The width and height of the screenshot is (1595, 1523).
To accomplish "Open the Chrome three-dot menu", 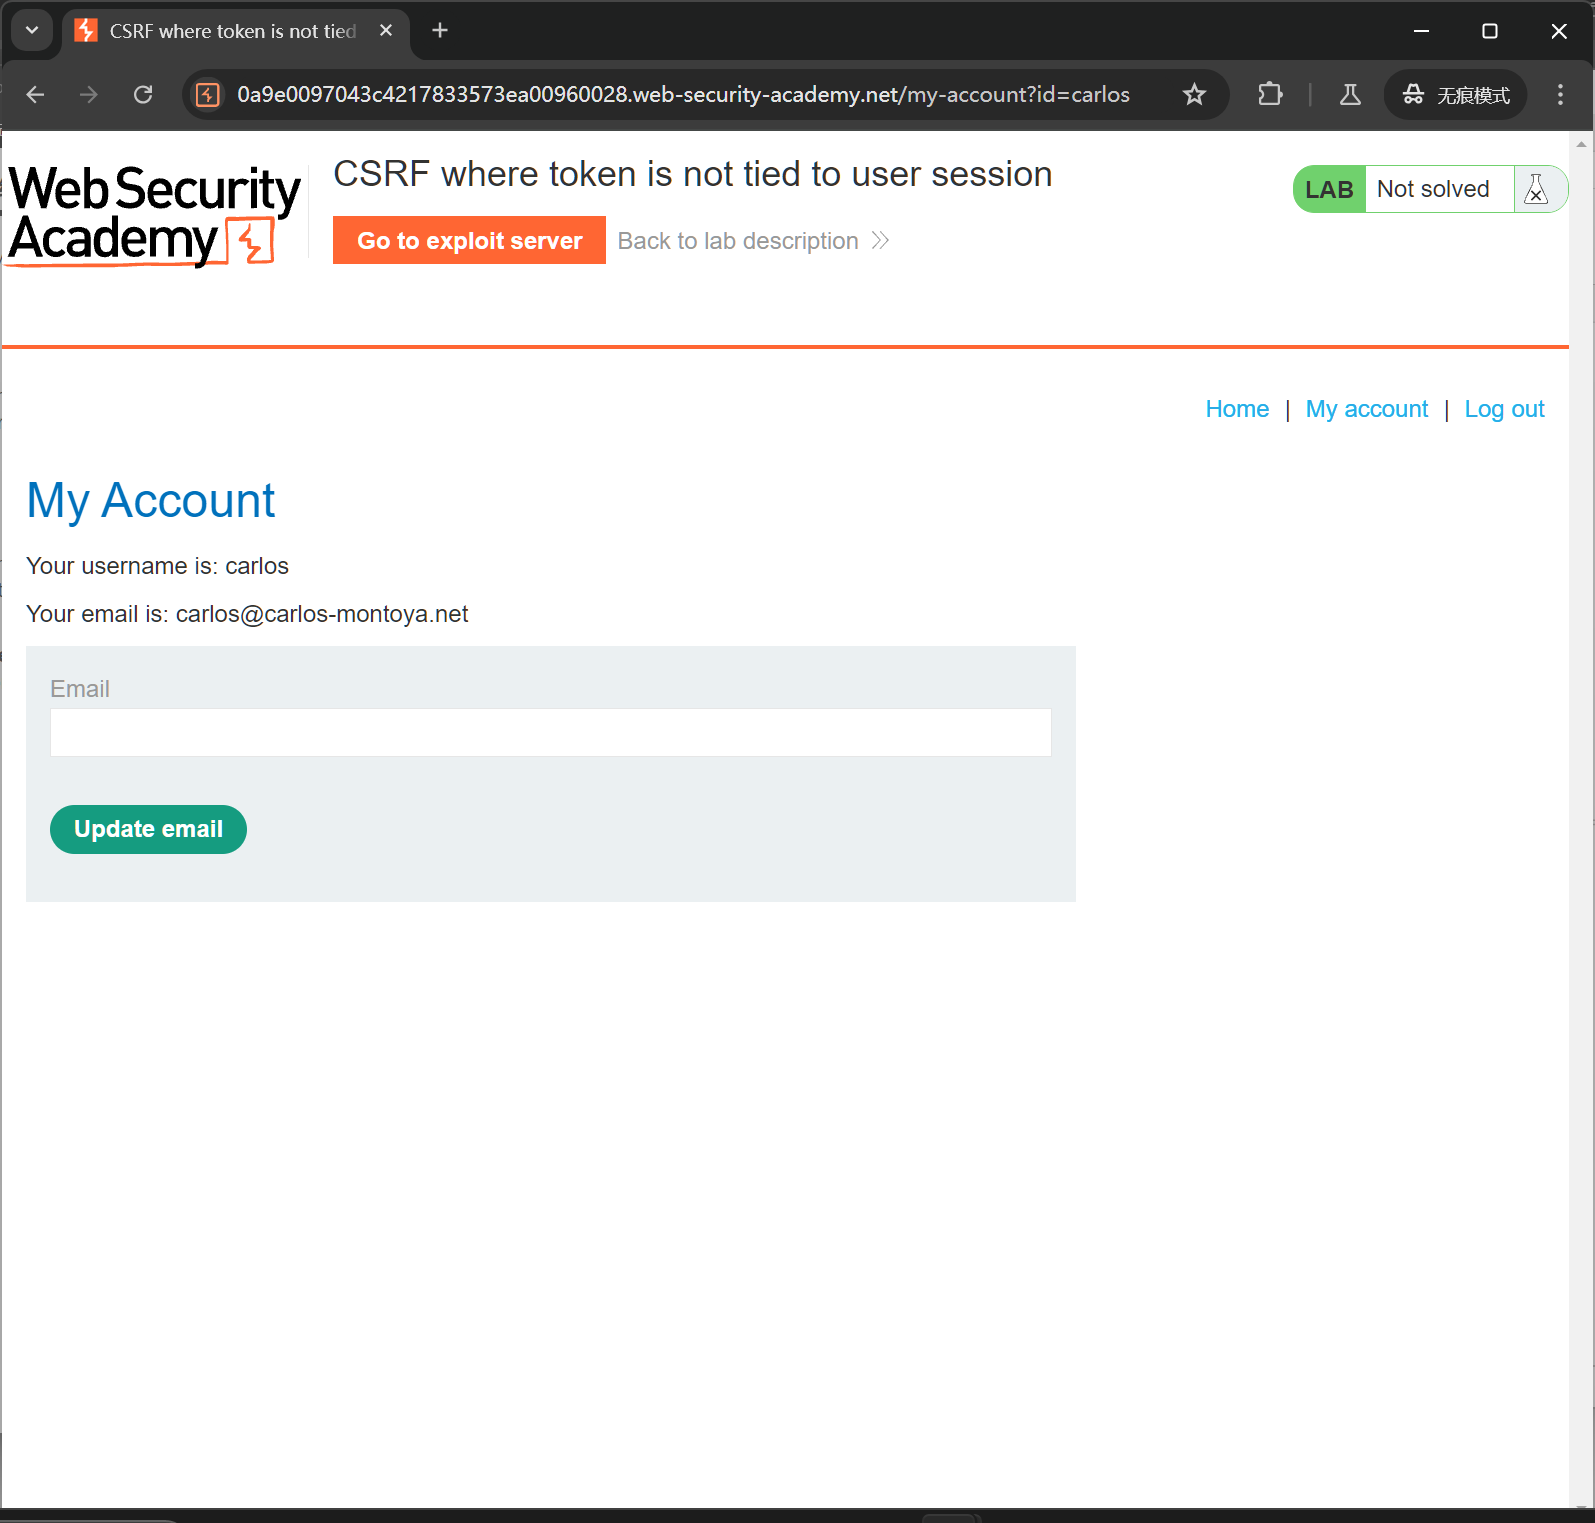I will tap(1560, 95).
